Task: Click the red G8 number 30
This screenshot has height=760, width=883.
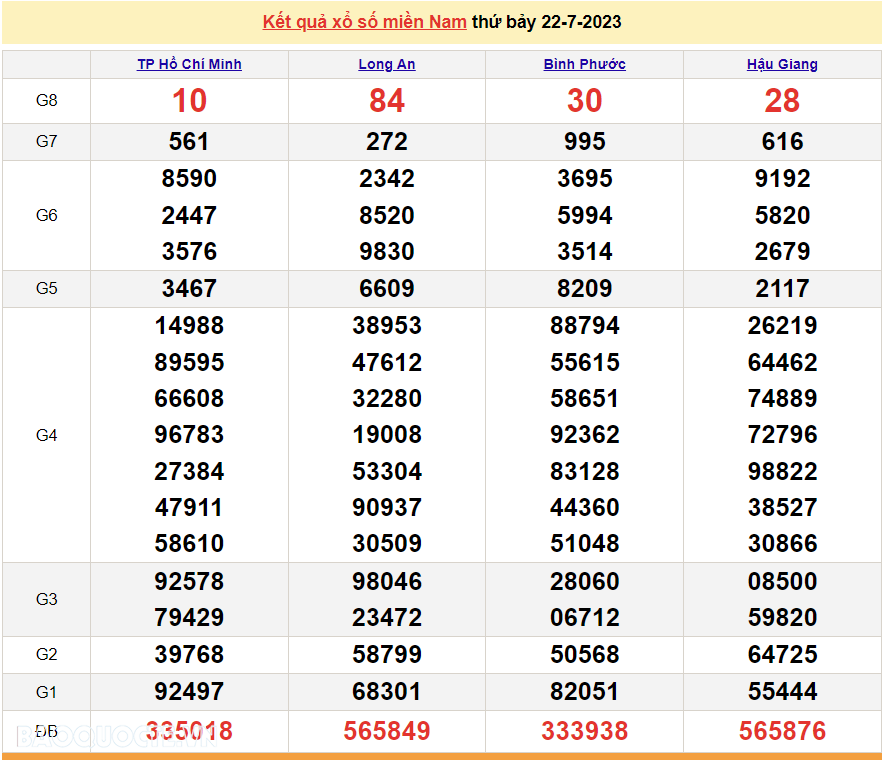Action: pos(585,101)
